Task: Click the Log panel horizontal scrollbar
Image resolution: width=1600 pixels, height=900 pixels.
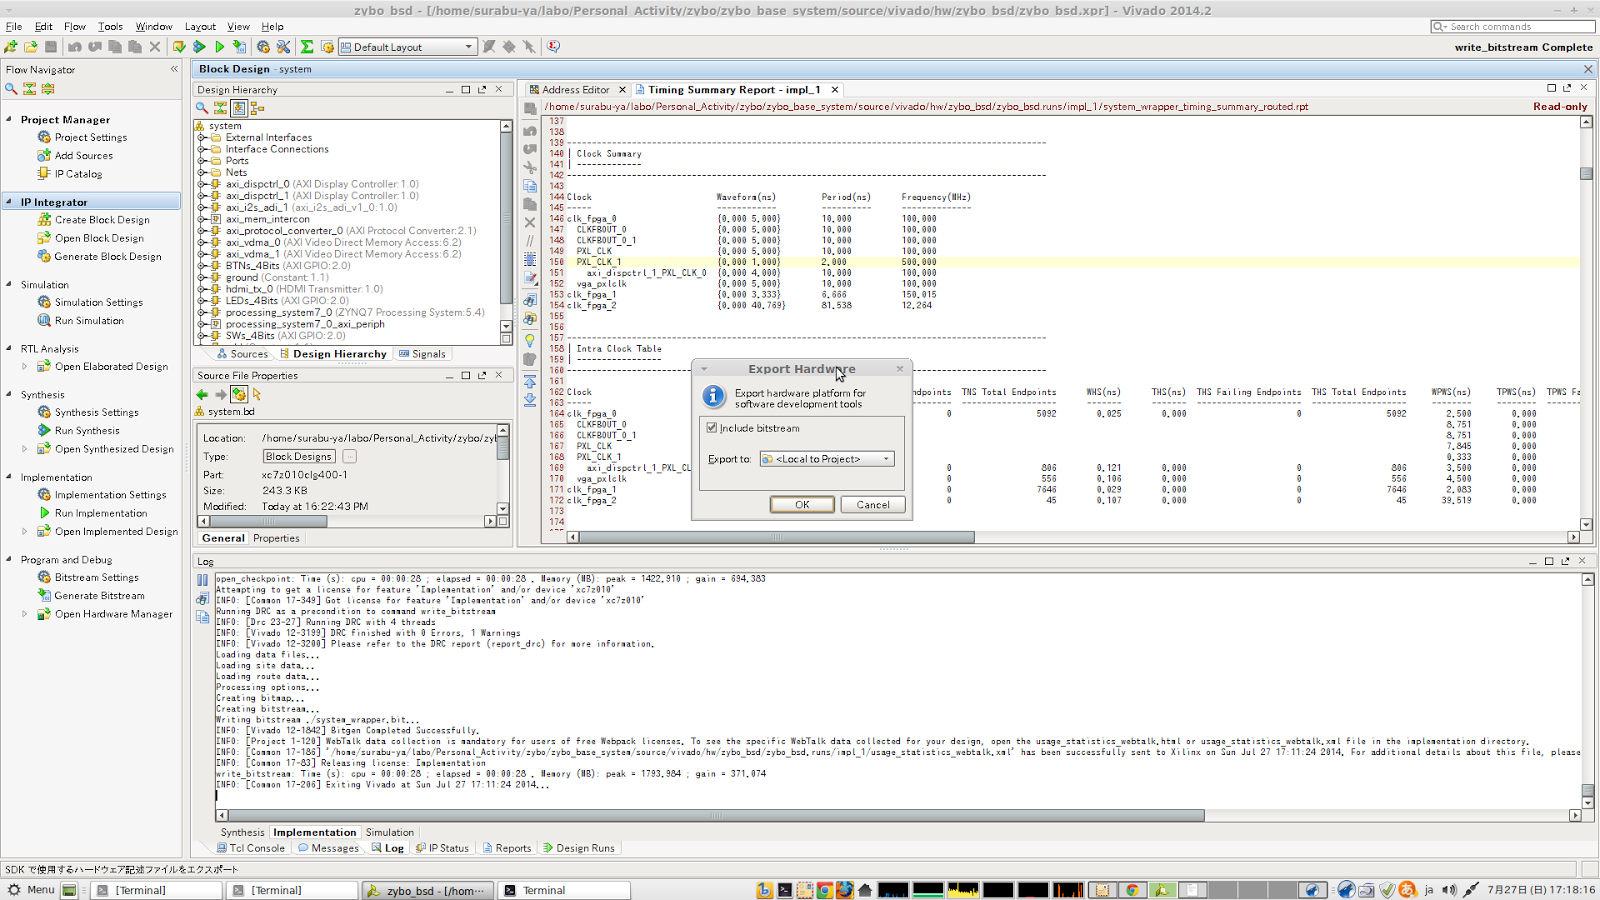Action: (x=716, y=816)
